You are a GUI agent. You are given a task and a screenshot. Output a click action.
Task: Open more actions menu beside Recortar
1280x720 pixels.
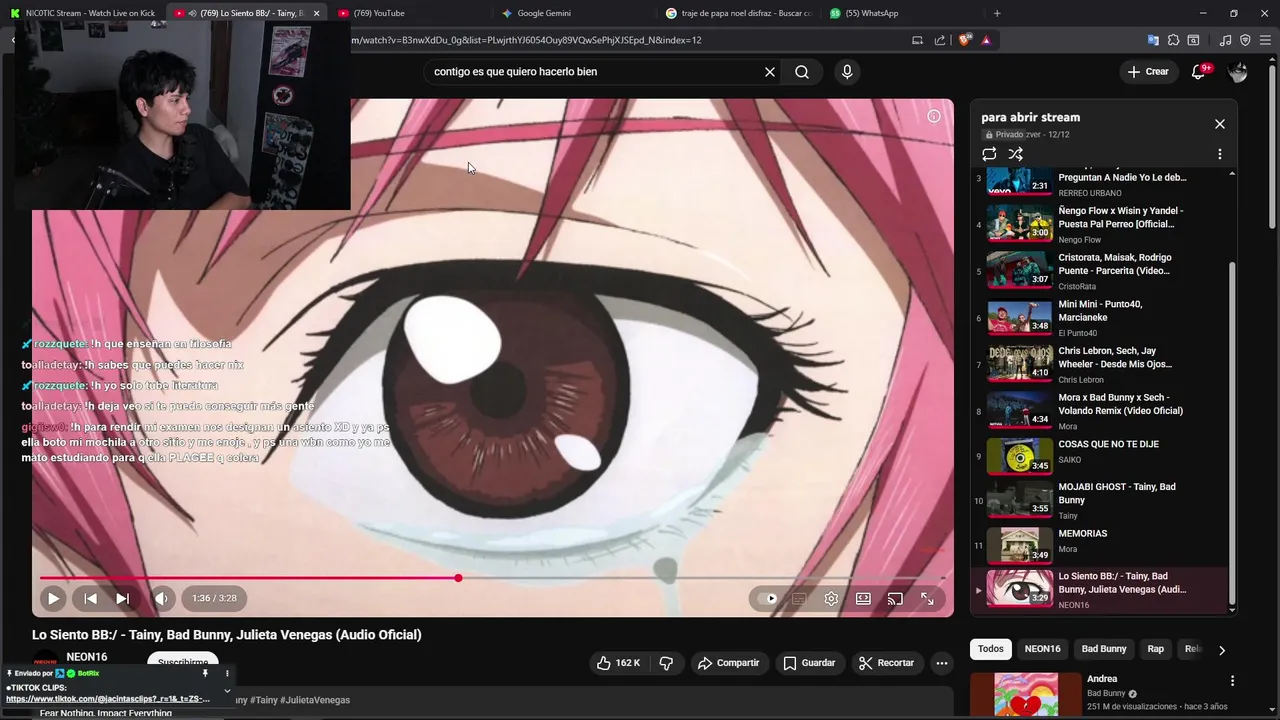coord(942,663)
